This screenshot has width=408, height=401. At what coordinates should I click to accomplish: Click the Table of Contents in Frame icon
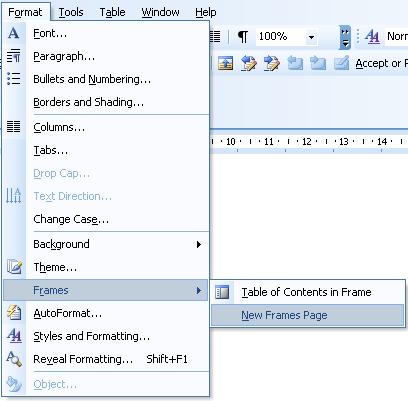tap(222, 292)
